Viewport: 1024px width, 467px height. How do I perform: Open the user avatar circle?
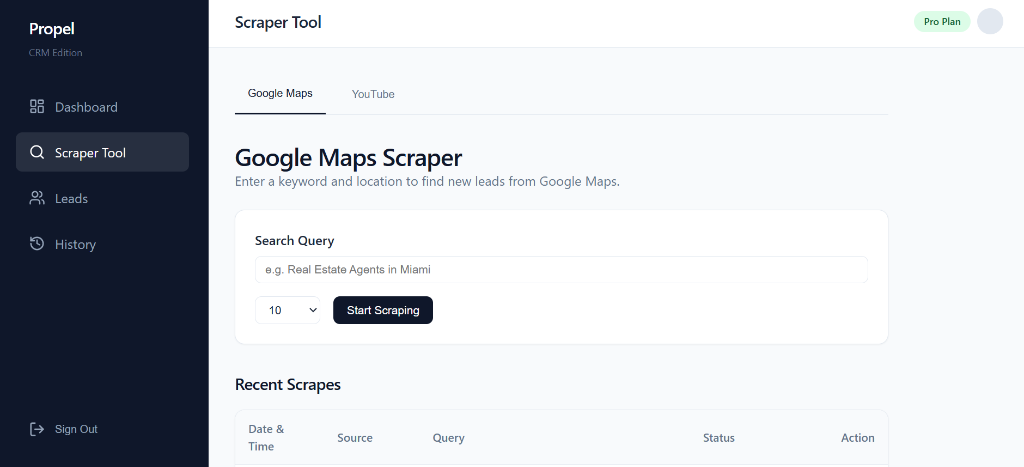tap(989, 22)
